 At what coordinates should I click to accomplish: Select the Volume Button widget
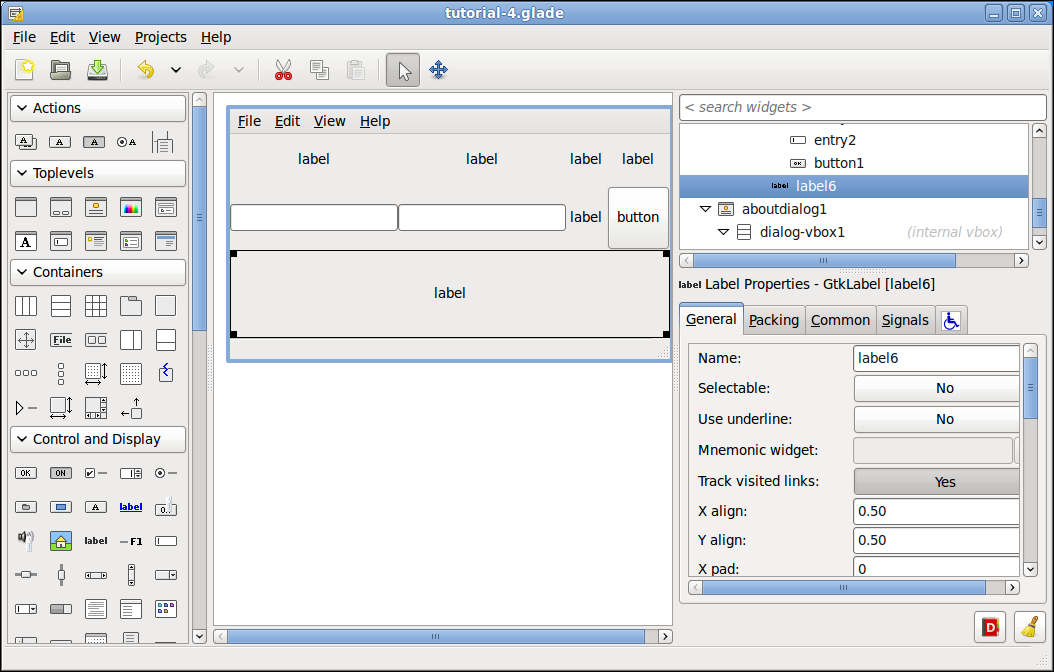[26, 540]
